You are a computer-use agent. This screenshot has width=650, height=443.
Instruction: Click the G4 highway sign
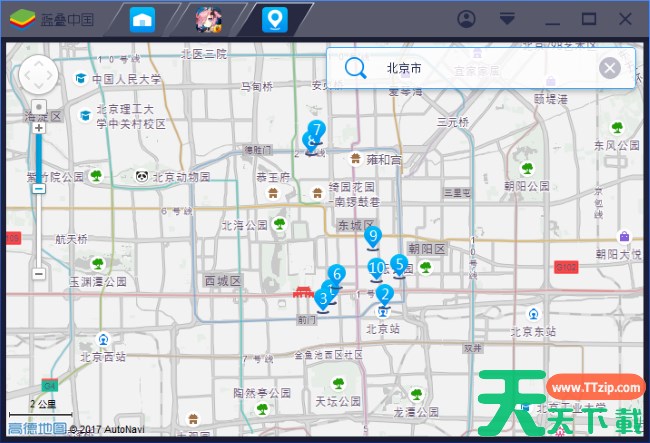tap(50, 385)
